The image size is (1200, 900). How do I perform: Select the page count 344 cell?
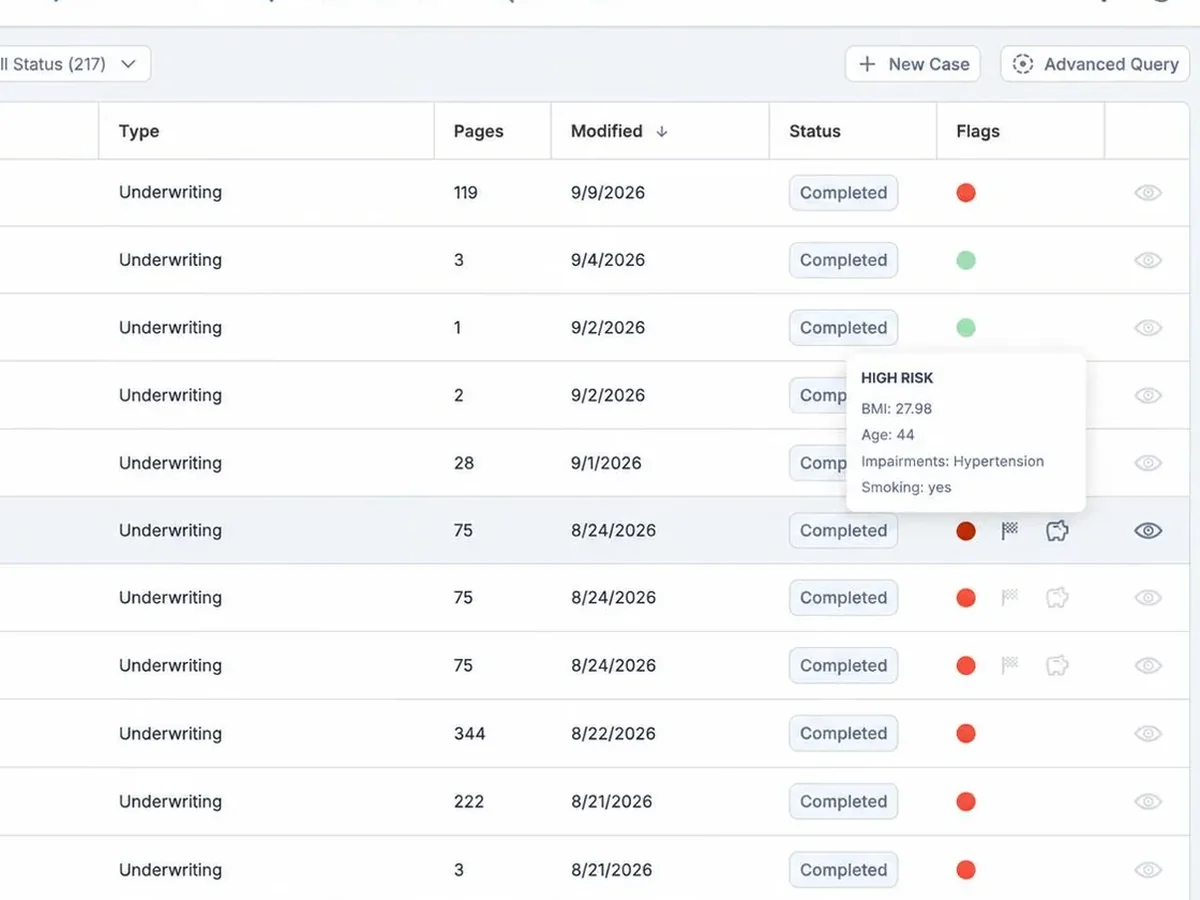[469, 733]
